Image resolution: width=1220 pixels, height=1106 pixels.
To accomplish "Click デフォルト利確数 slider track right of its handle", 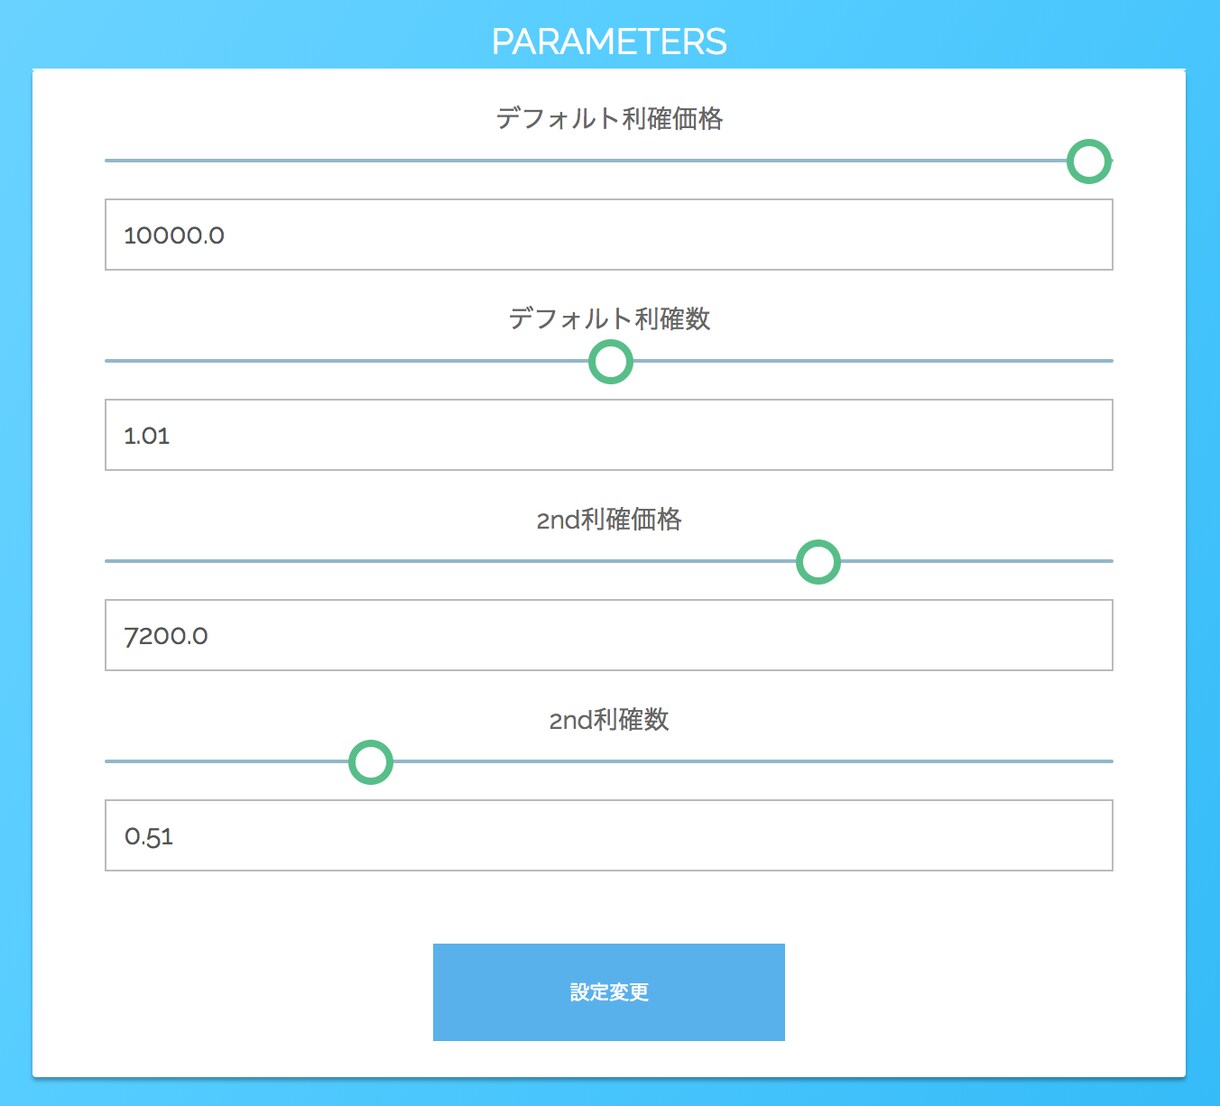I will (x=873, y=361).
